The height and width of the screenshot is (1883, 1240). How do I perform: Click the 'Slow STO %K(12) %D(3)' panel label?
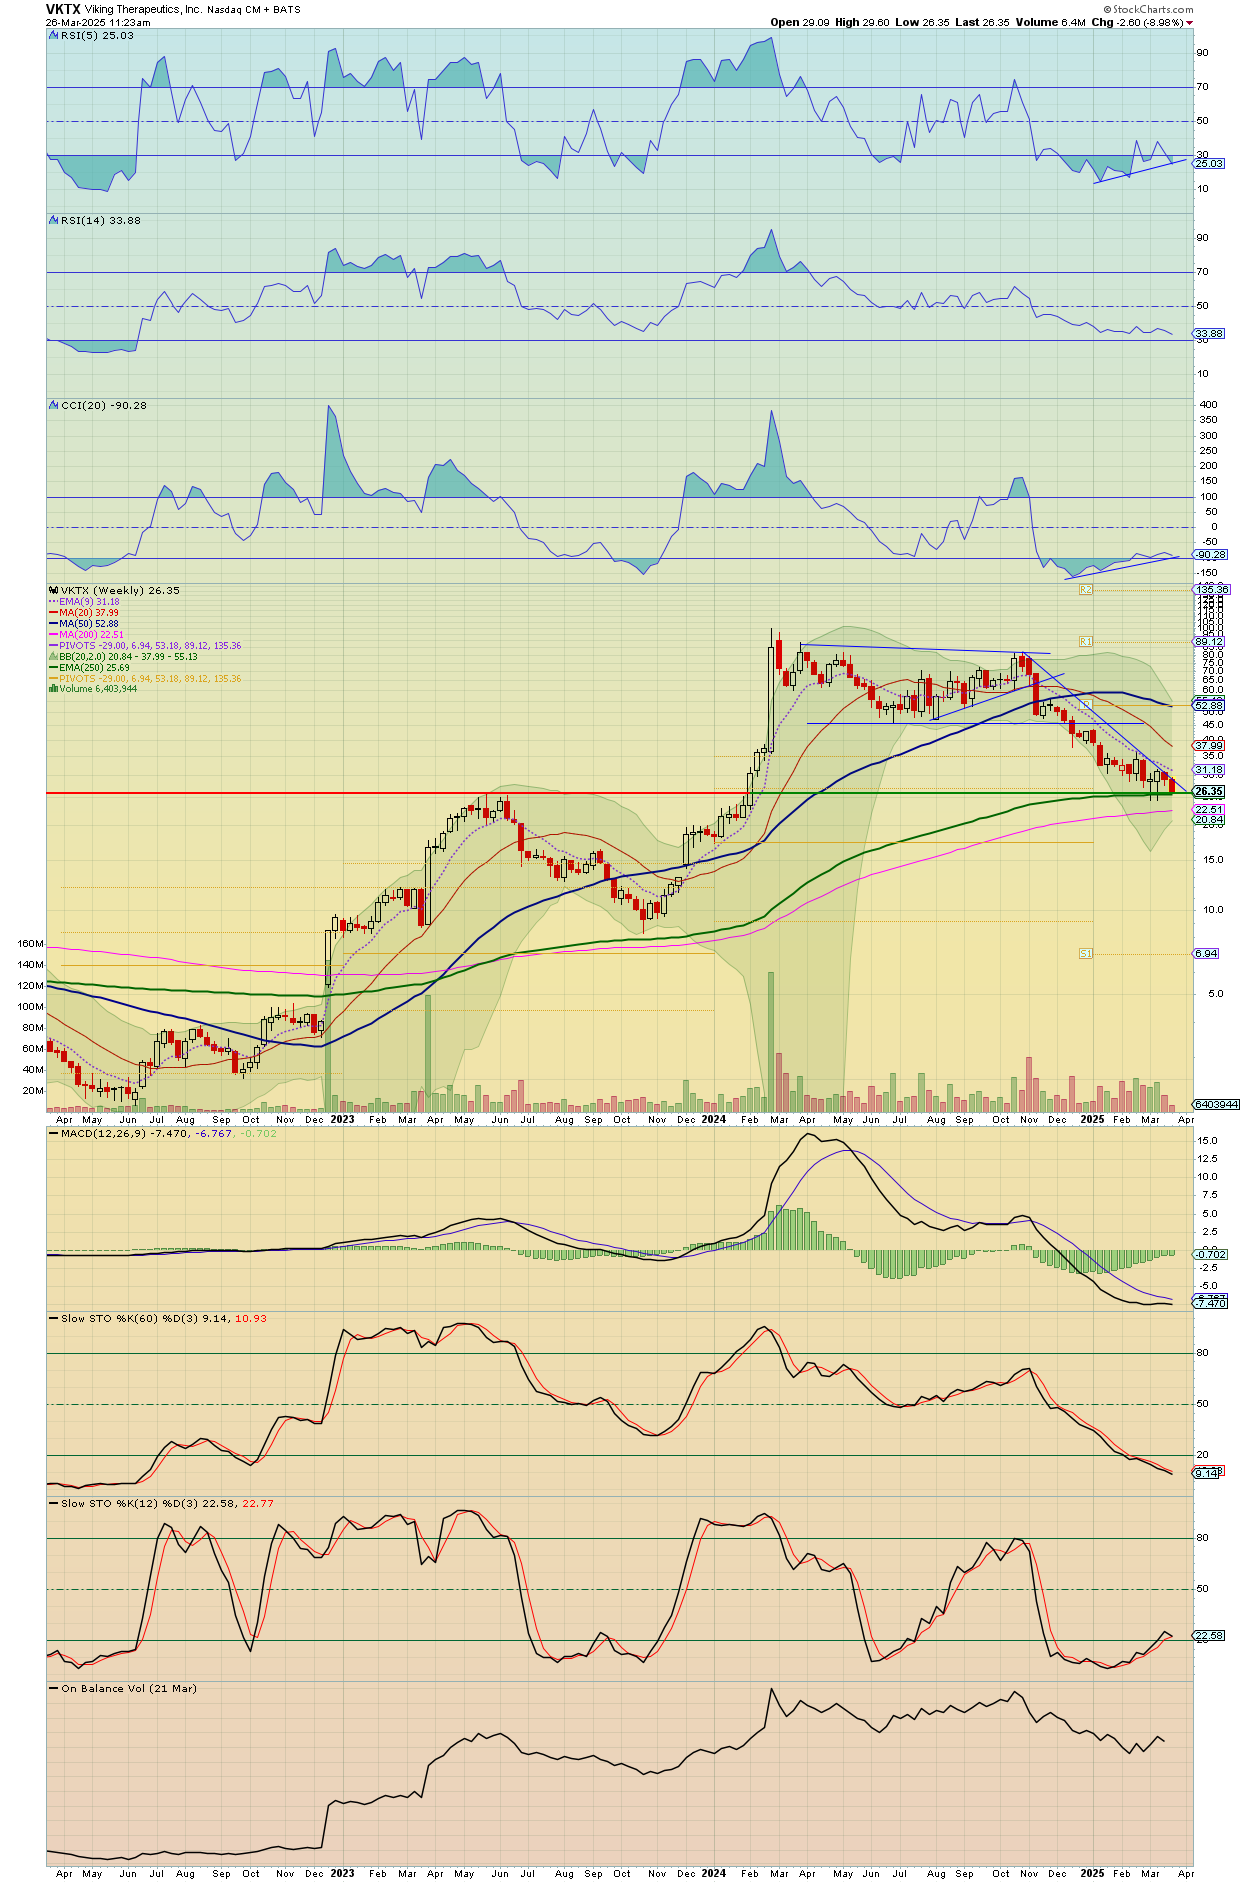167,1504
